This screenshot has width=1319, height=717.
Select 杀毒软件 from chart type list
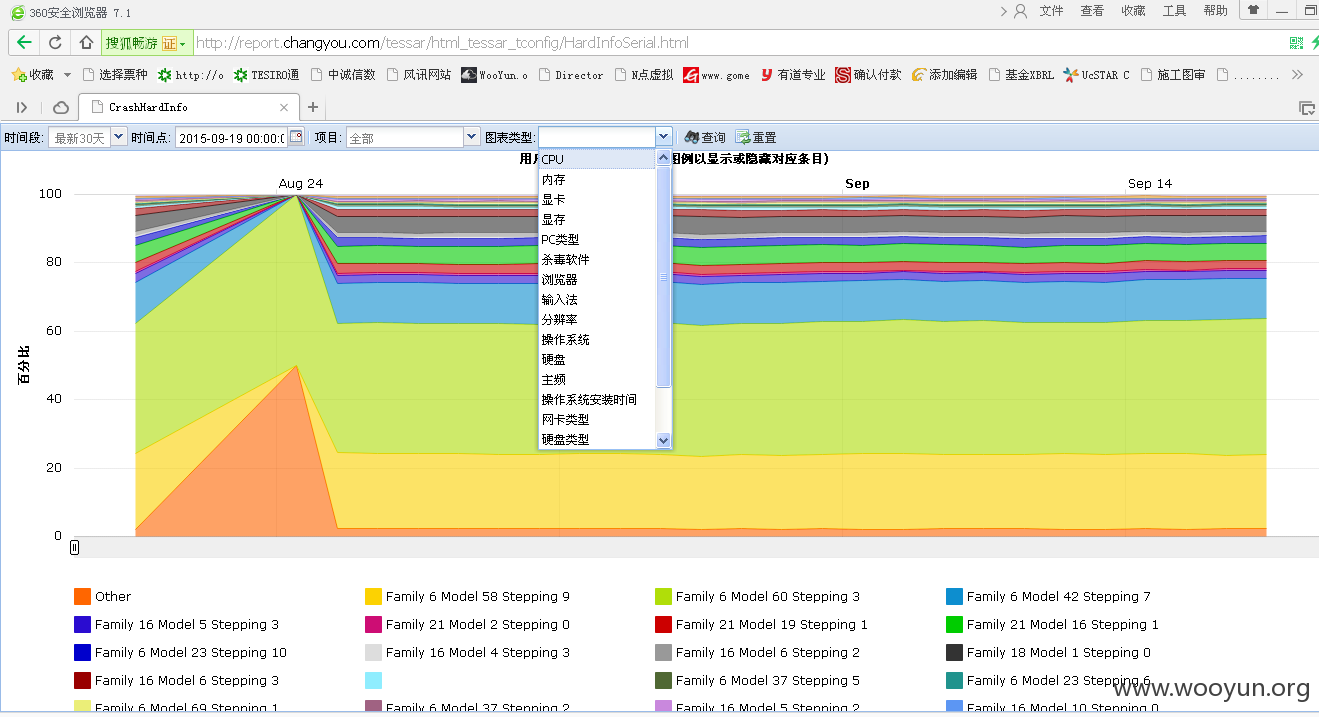597,259
